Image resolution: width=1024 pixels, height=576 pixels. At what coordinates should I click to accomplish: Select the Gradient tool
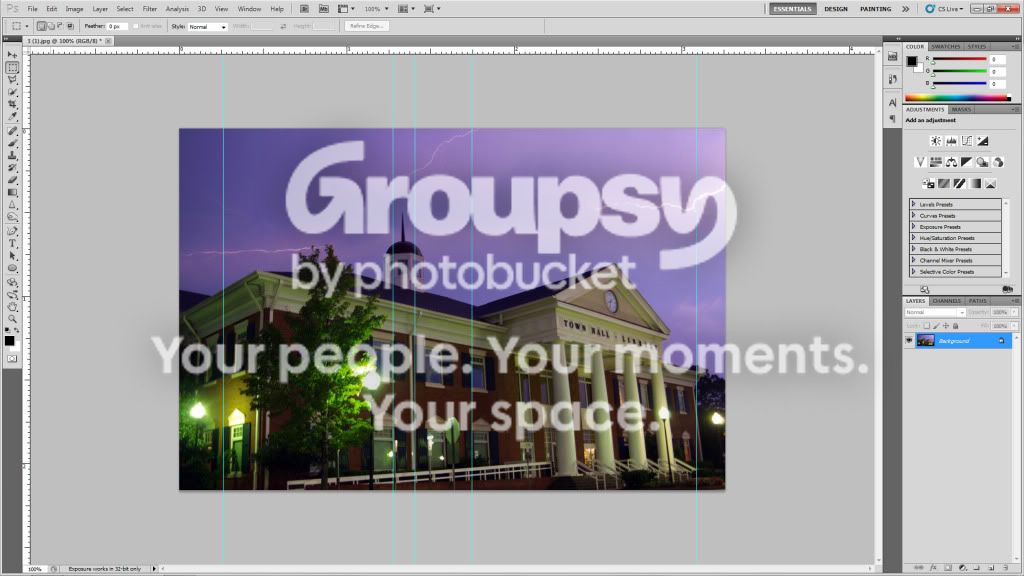pos(12,193)
